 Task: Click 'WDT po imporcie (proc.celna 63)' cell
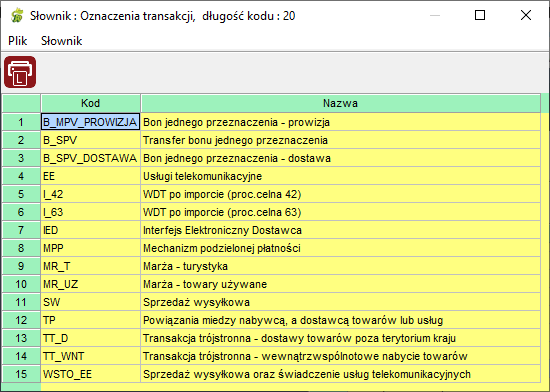(340, 212)
